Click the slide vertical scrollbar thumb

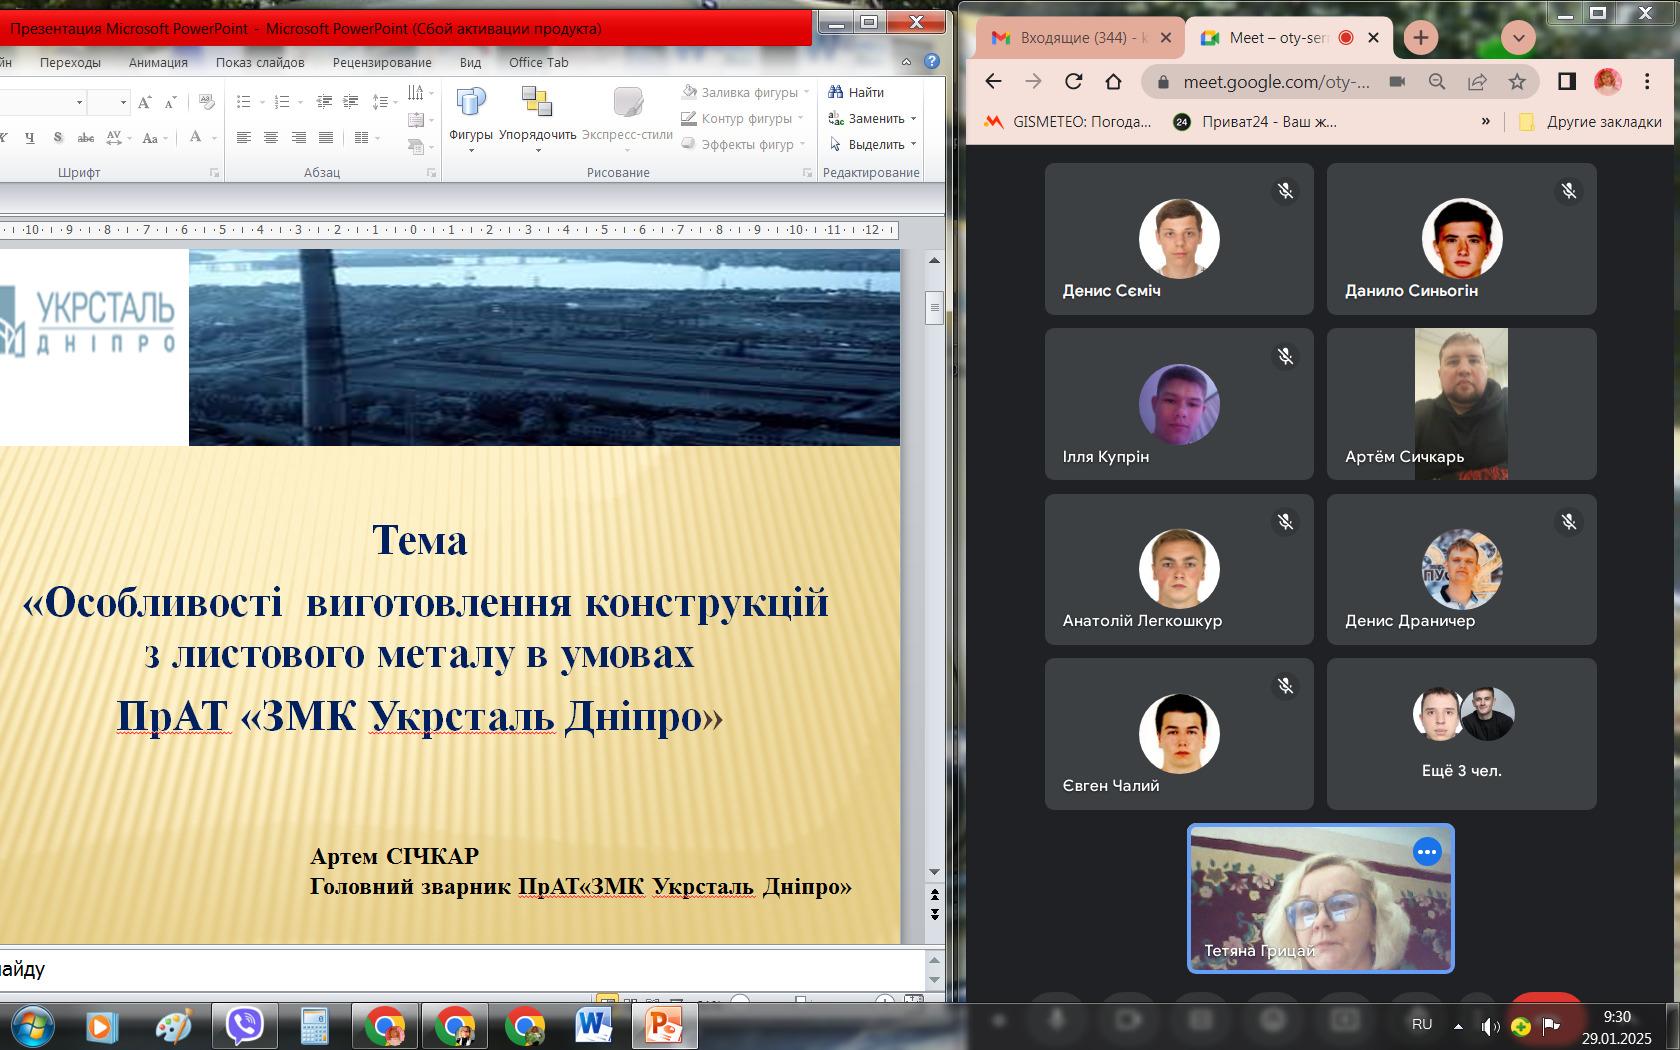click(934, 307)
